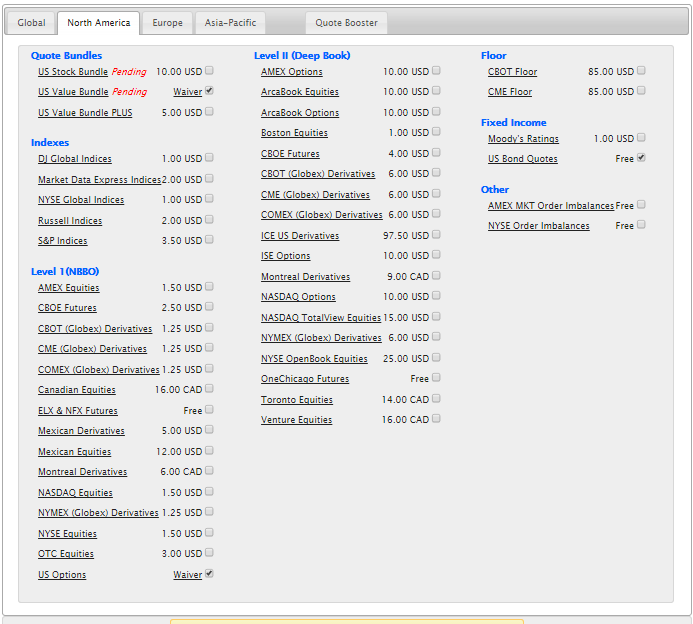Image resolution: width=693 pixels, height=624 pixels.
Task: Open the Venture Equities link
Action: tap(297, 420)
